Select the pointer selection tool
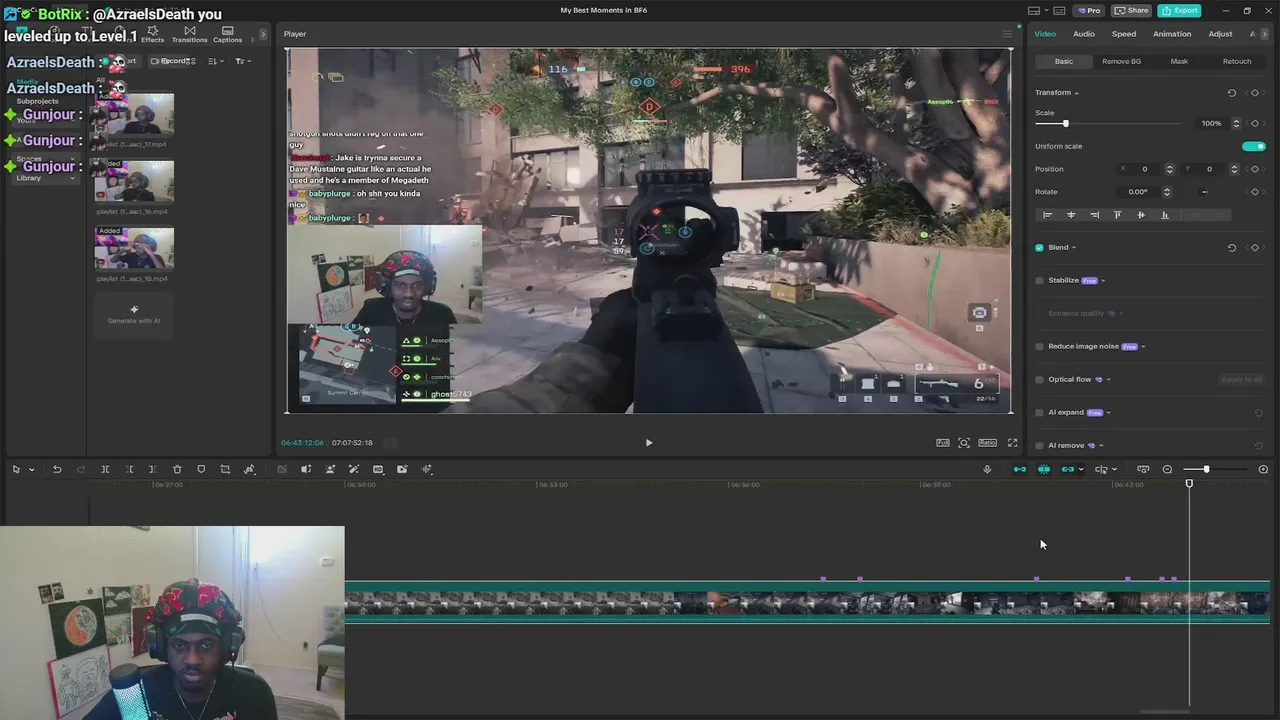 16,469
